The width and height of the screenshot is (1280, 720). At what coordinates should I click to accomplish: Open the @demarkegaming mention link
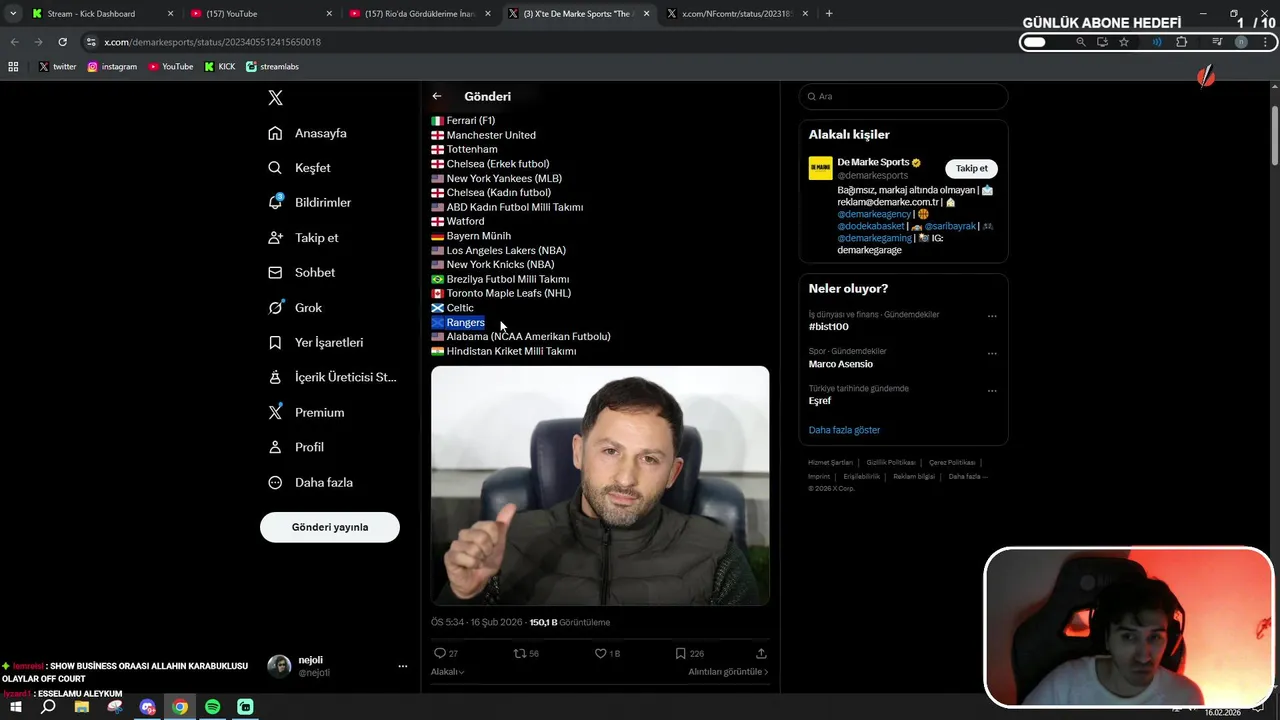click(874, 238)
